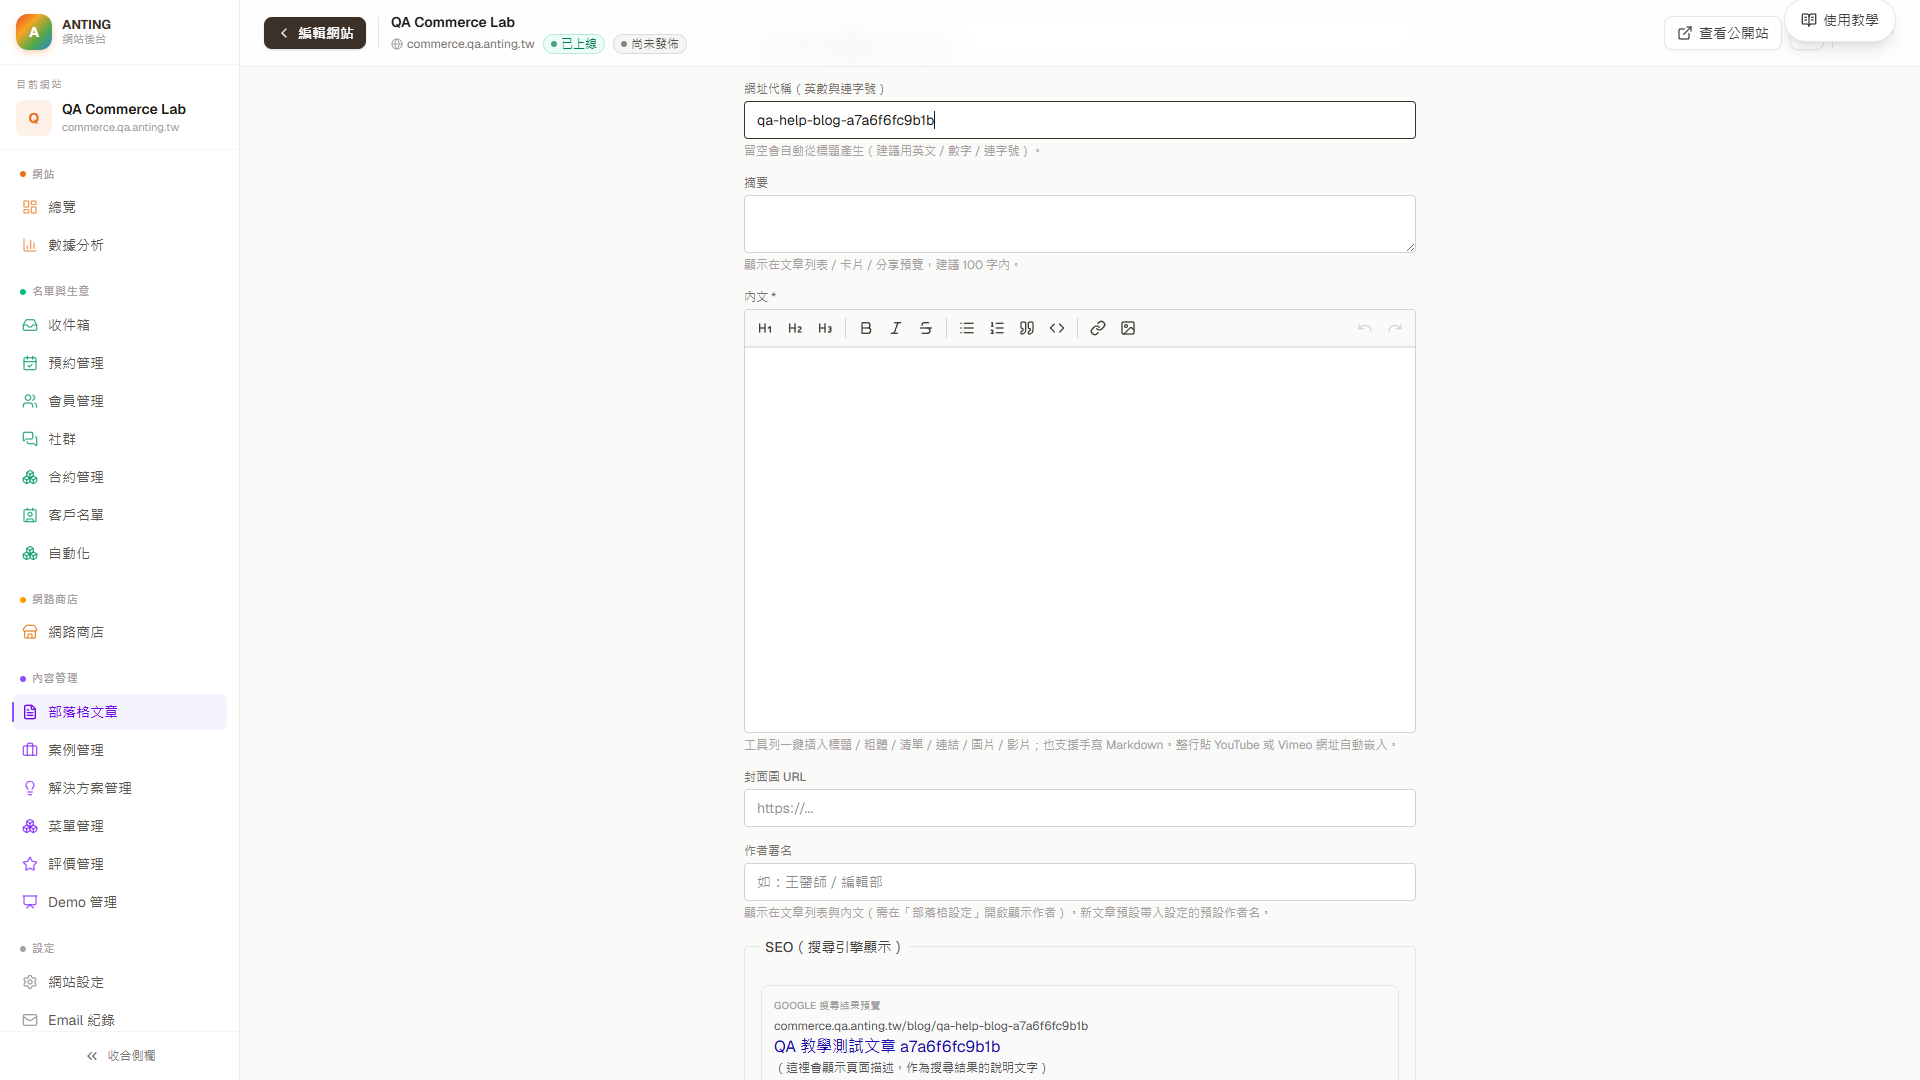Open 收件箱 inbox
Image resolution: width=1920 pixels, height=1080 pixels.
pos(120,325)
